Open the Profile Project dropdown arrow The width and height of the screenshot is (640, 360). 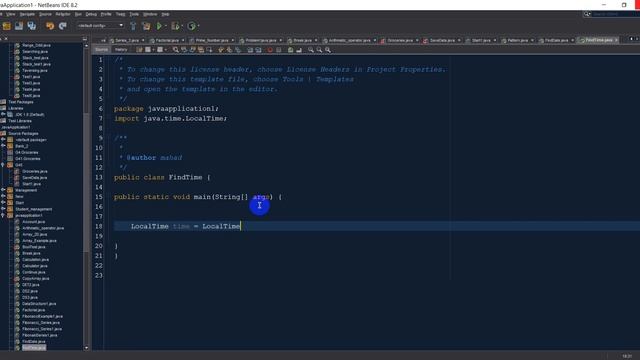point(198,26)
